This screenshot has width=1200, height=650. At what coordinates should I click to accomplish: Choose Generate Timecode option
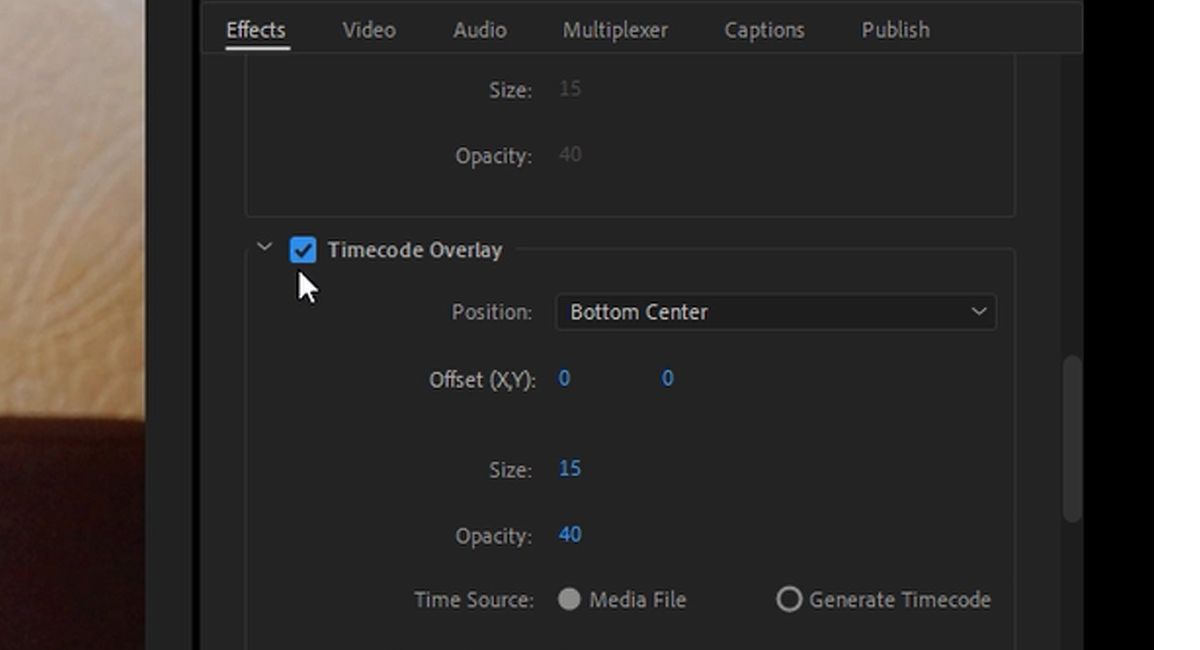click(790, 600)
